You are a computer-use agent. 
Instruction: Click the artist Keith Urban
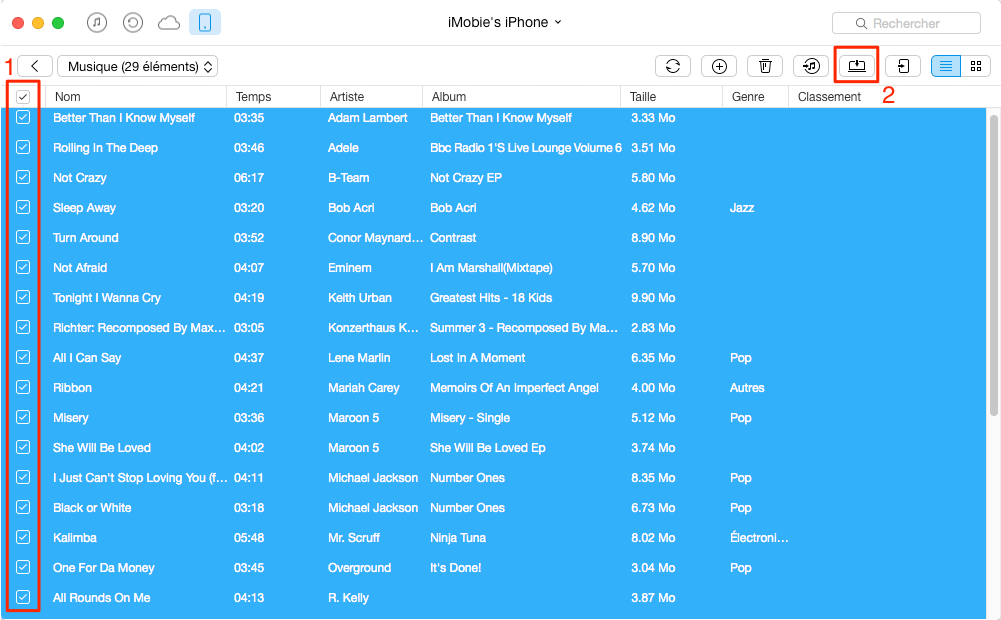[x=360, y=298]
